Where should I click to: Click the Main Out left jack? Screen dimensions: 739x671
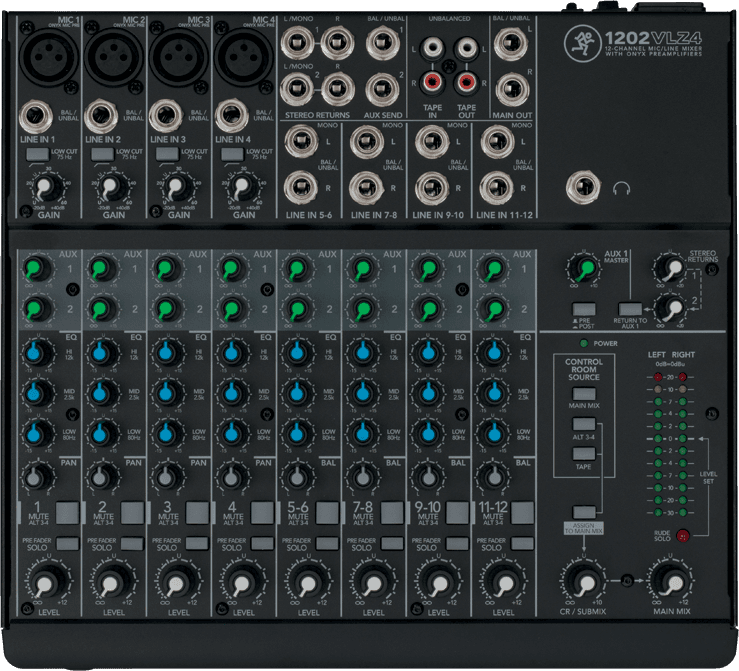tap(509, 42)
